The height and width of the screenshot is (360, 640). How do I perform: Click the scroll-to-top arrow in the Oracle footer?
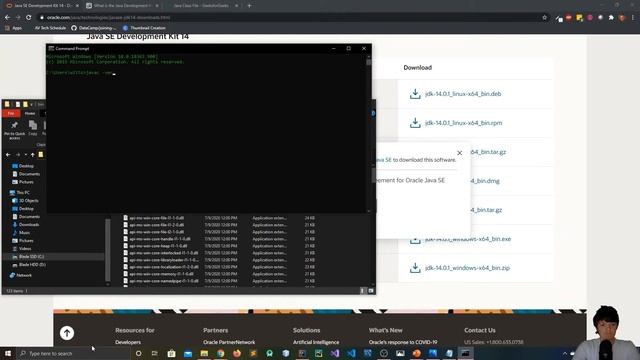67,333
